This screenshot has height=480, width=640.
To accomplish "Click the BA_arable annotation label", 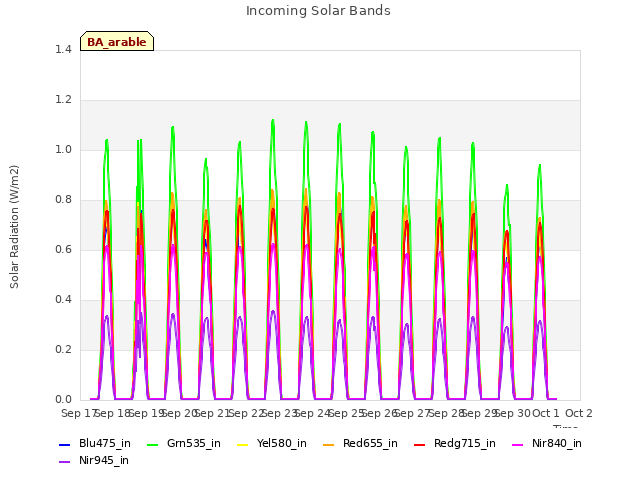I will pos(117,42).
